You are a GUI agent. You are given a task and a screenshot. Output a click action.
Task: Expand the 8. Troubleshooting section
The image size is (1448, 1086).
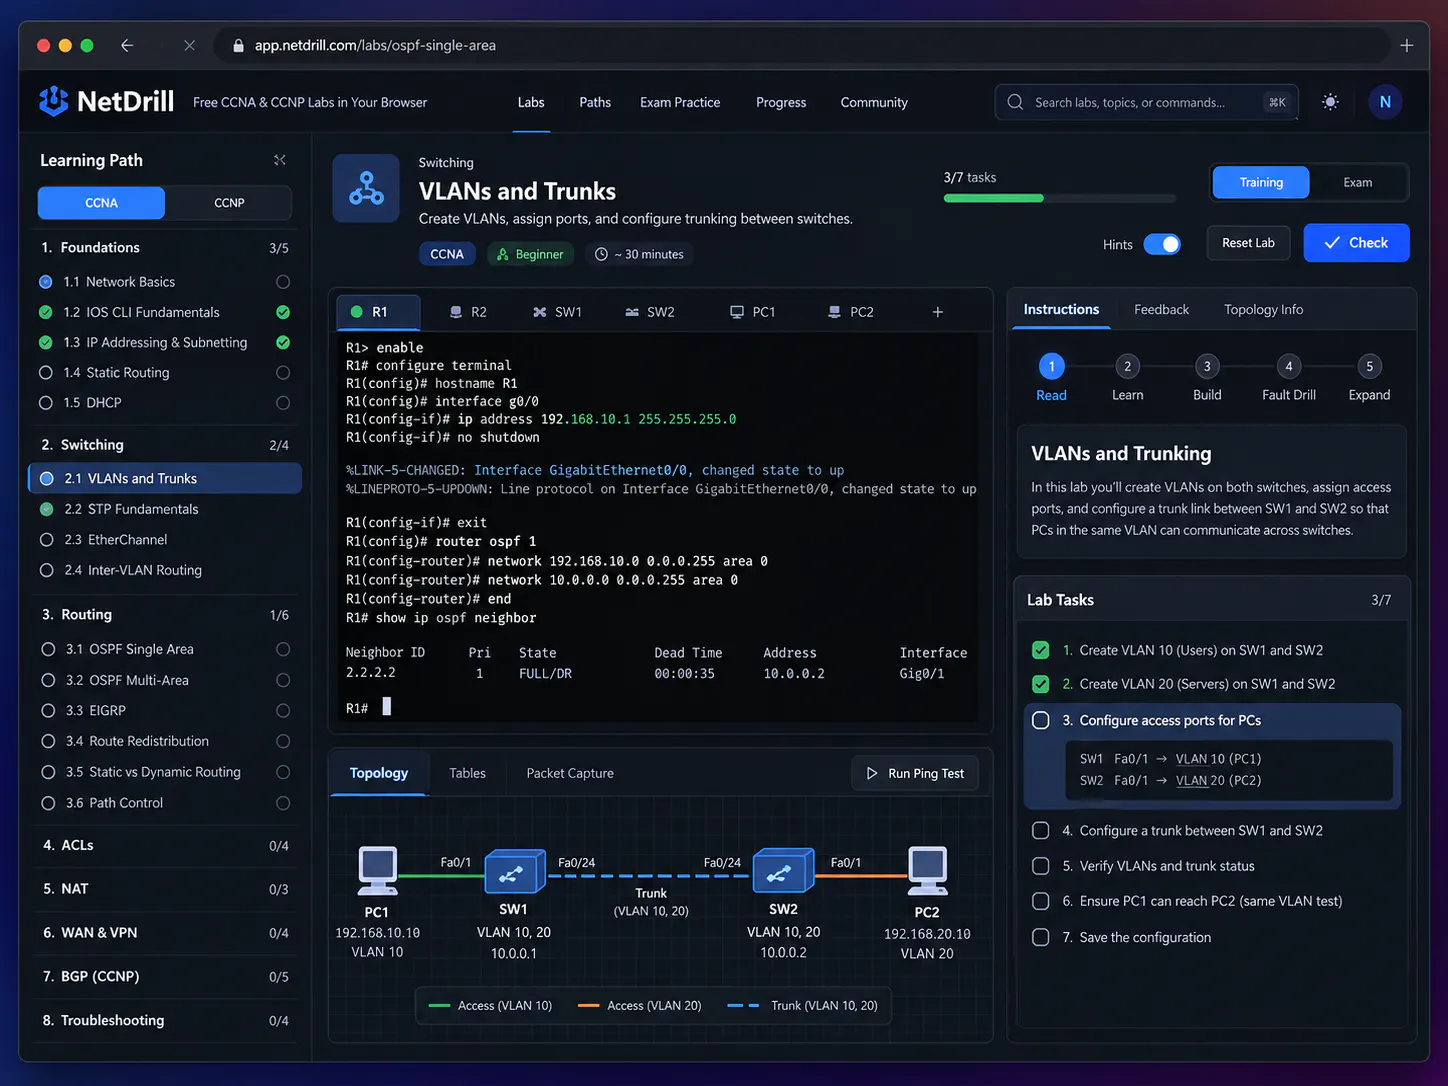[165, 1020]
